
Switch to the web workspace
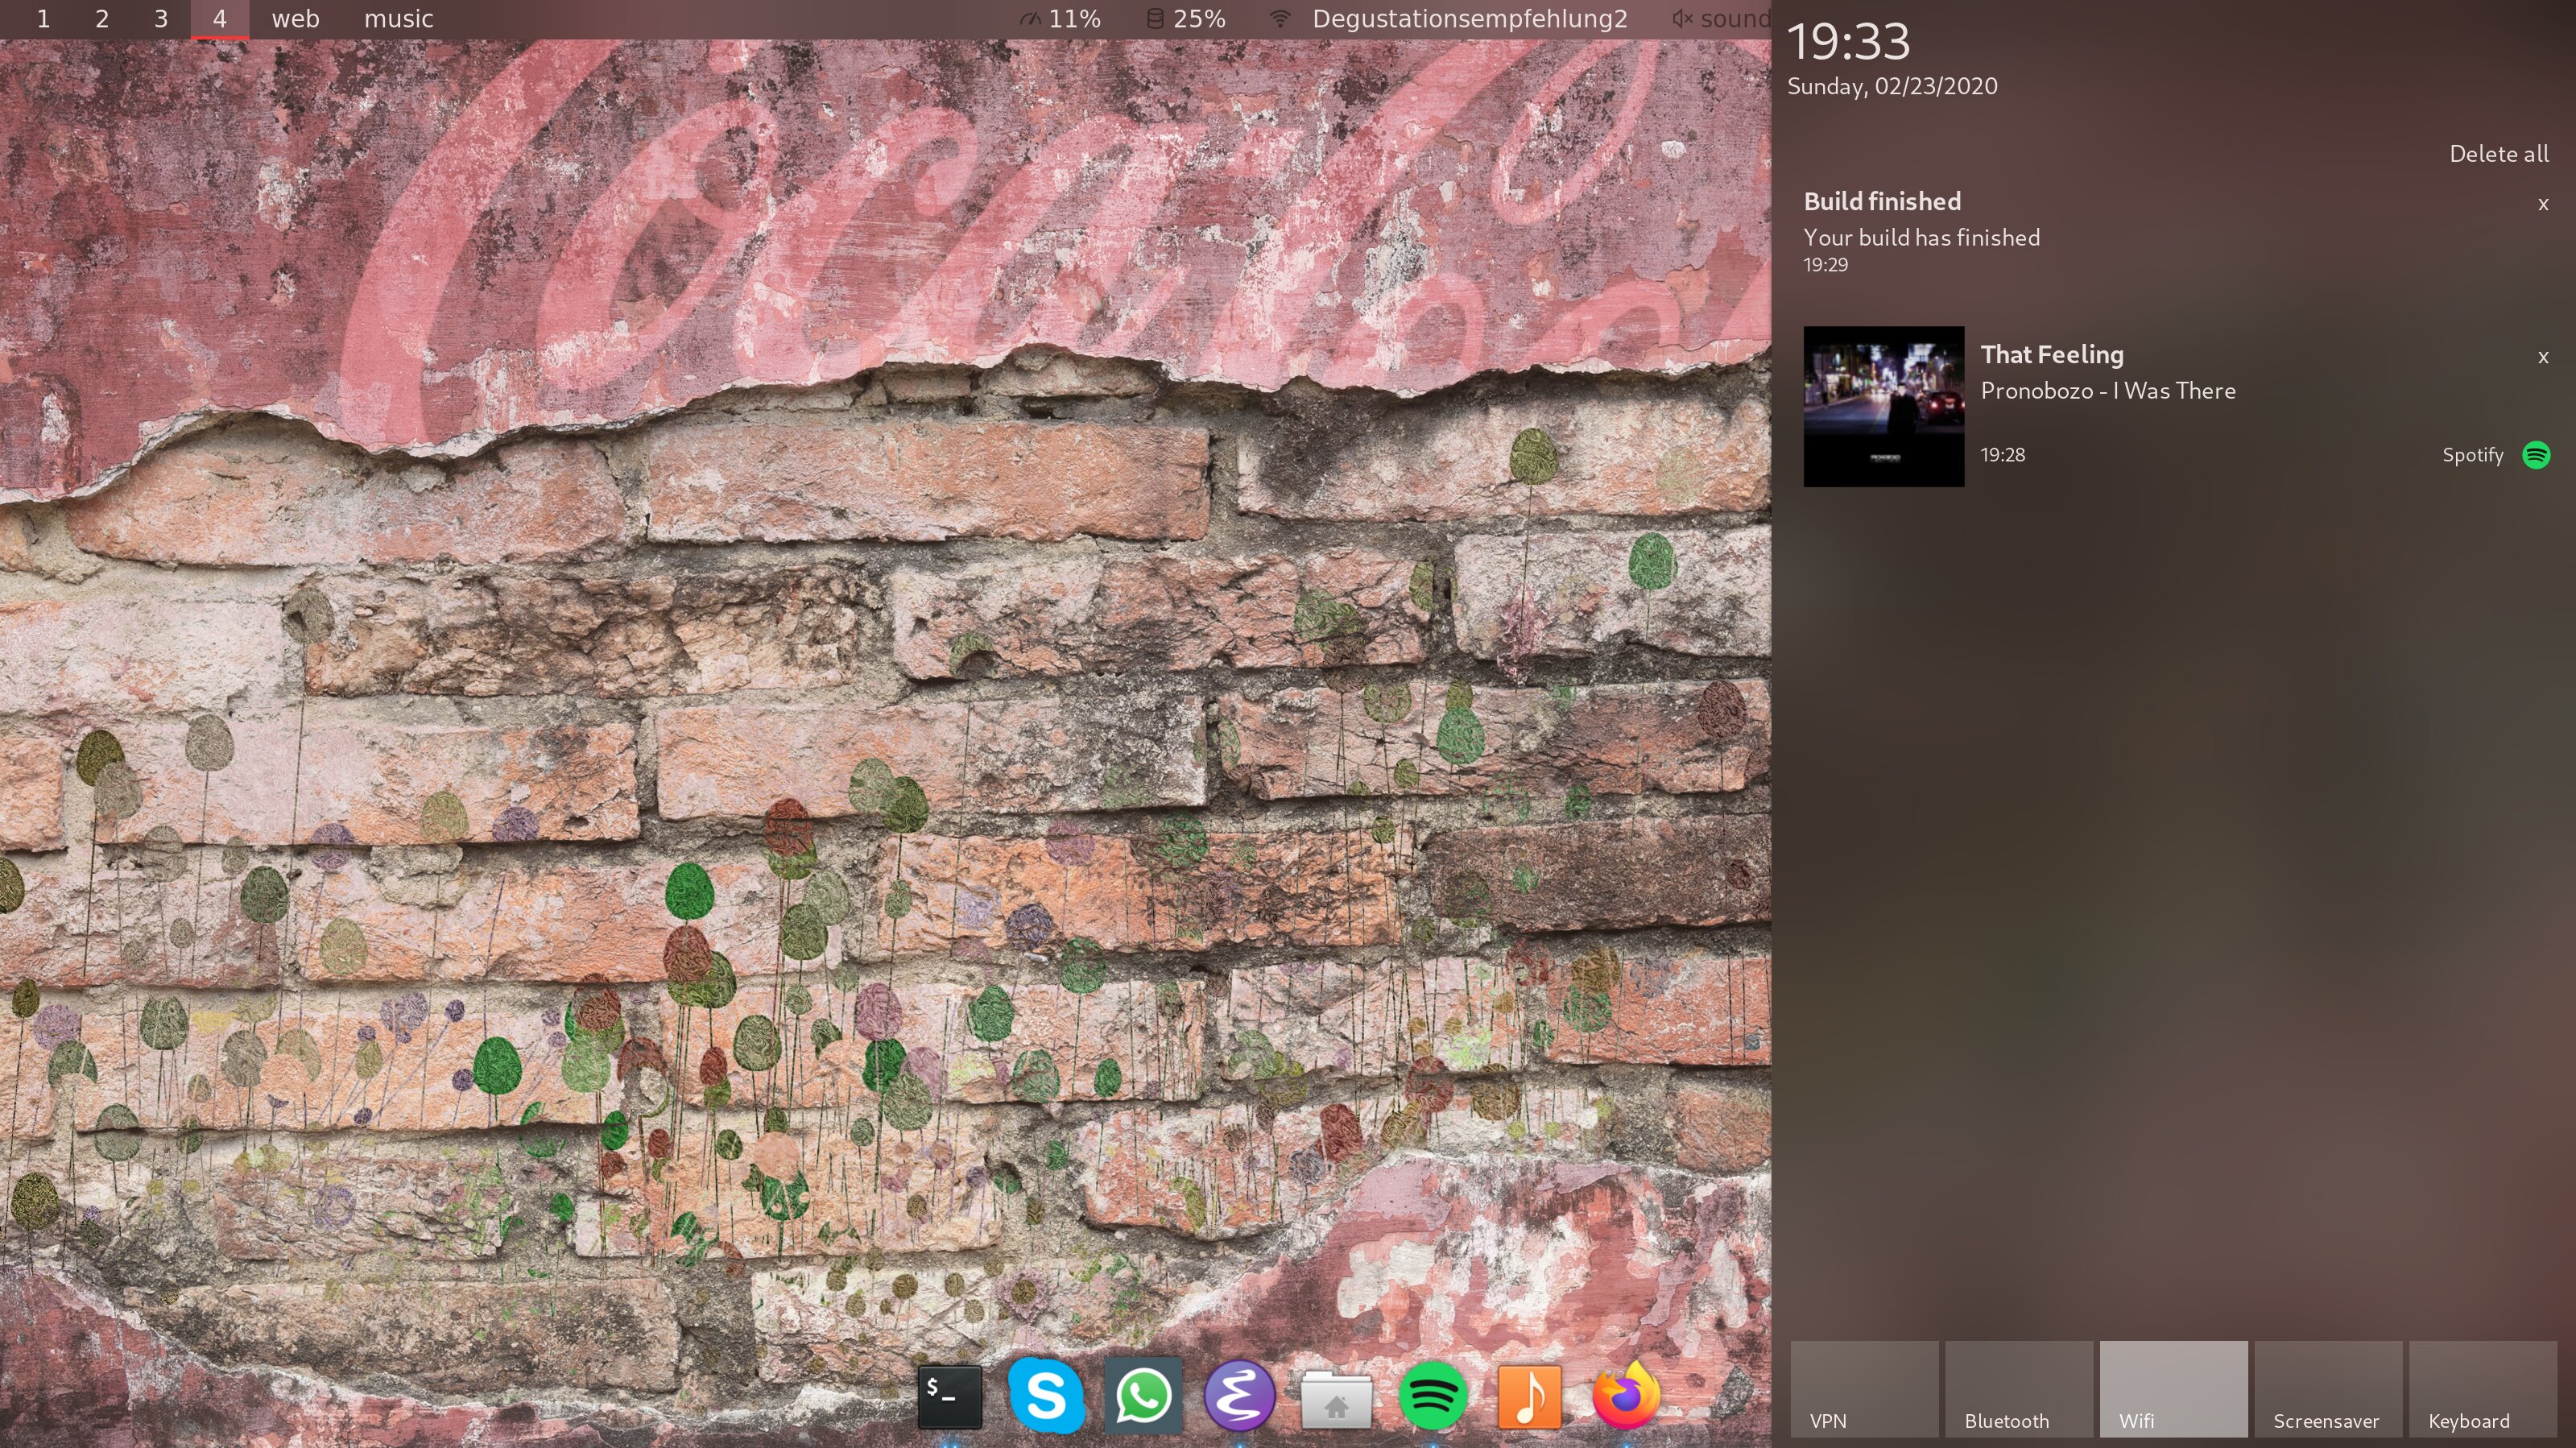(295, 19)
